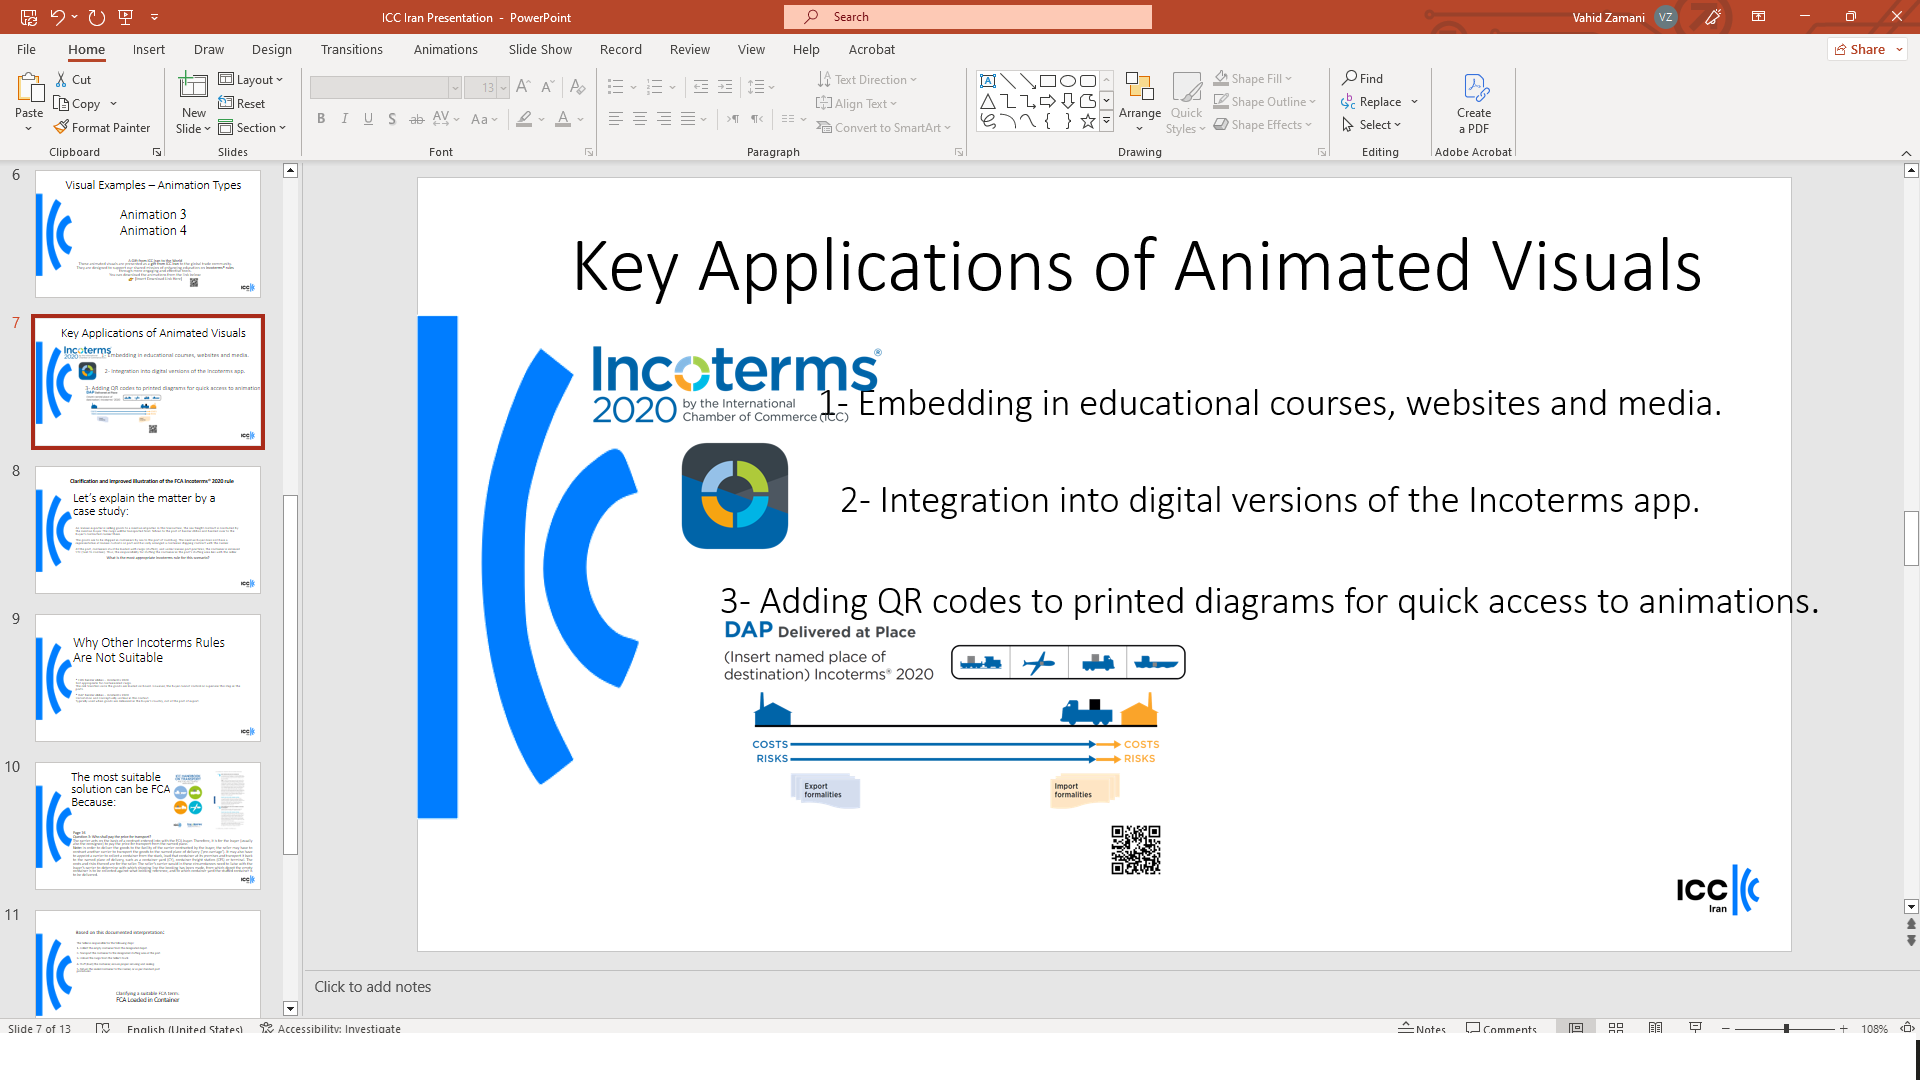Increase list indent level

pyautogui.click(x=725, y=88)
